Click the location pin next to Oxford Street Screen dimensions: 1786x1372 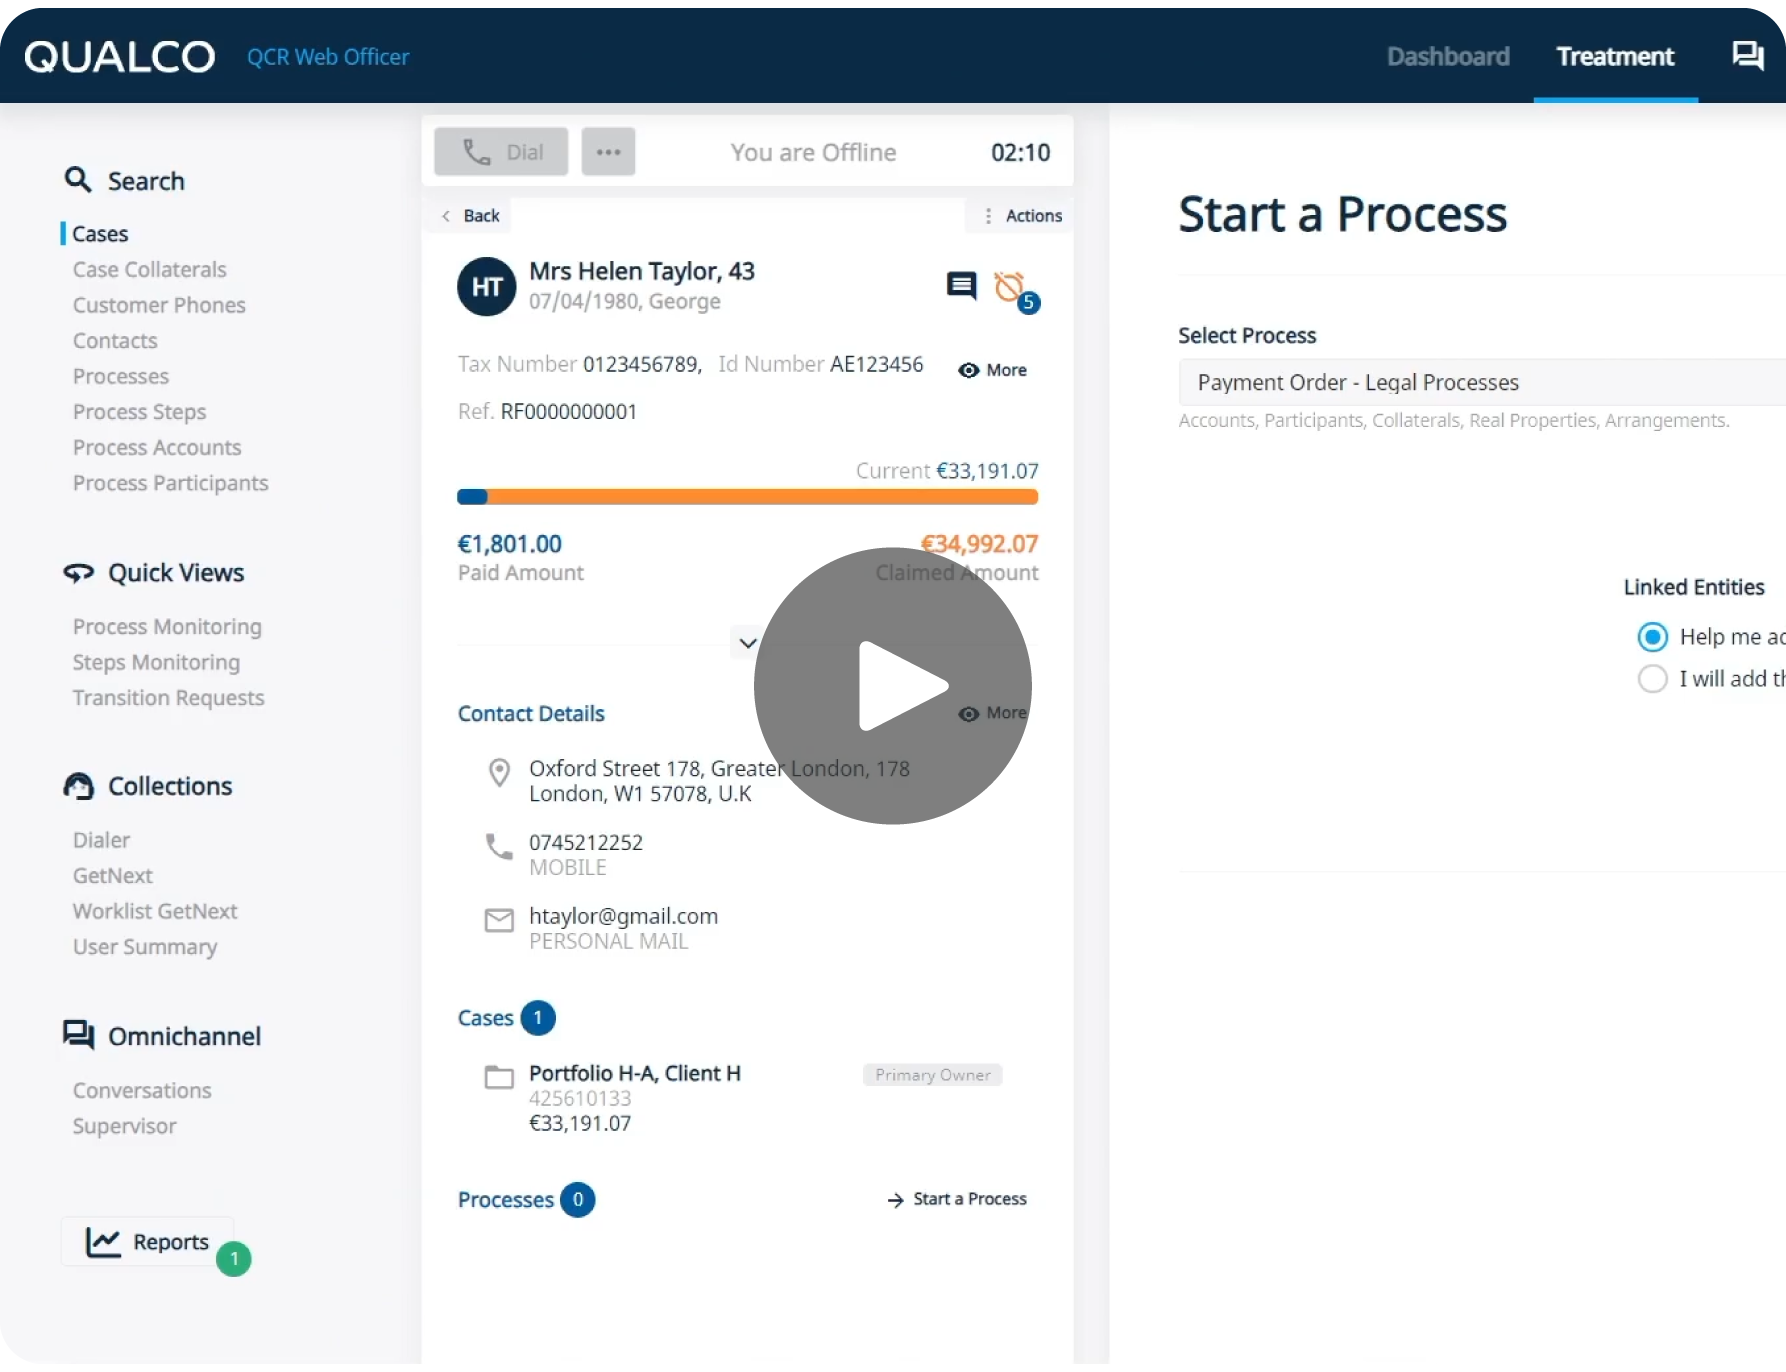tap(498, 772)
